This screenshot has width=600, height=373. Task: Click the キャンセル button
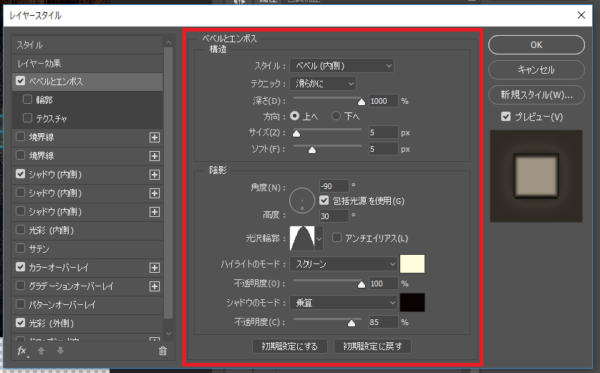coord(536,70)
